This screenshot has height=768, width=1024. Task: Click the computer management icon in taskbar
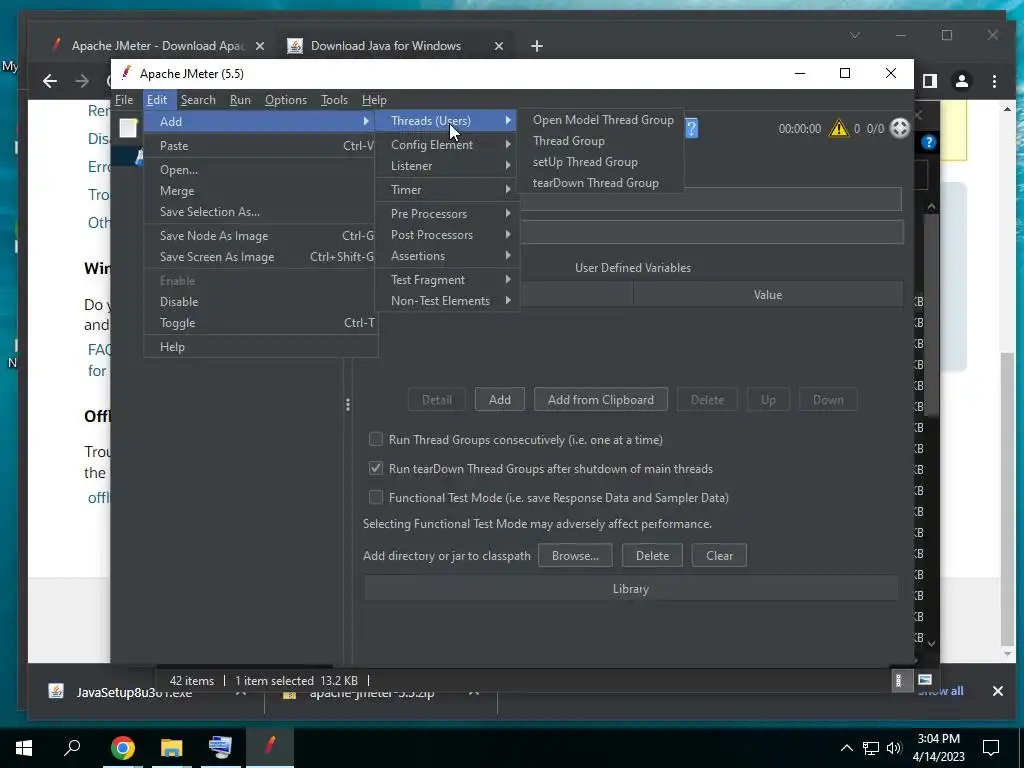pyautogui.click(x=220, y=748)
